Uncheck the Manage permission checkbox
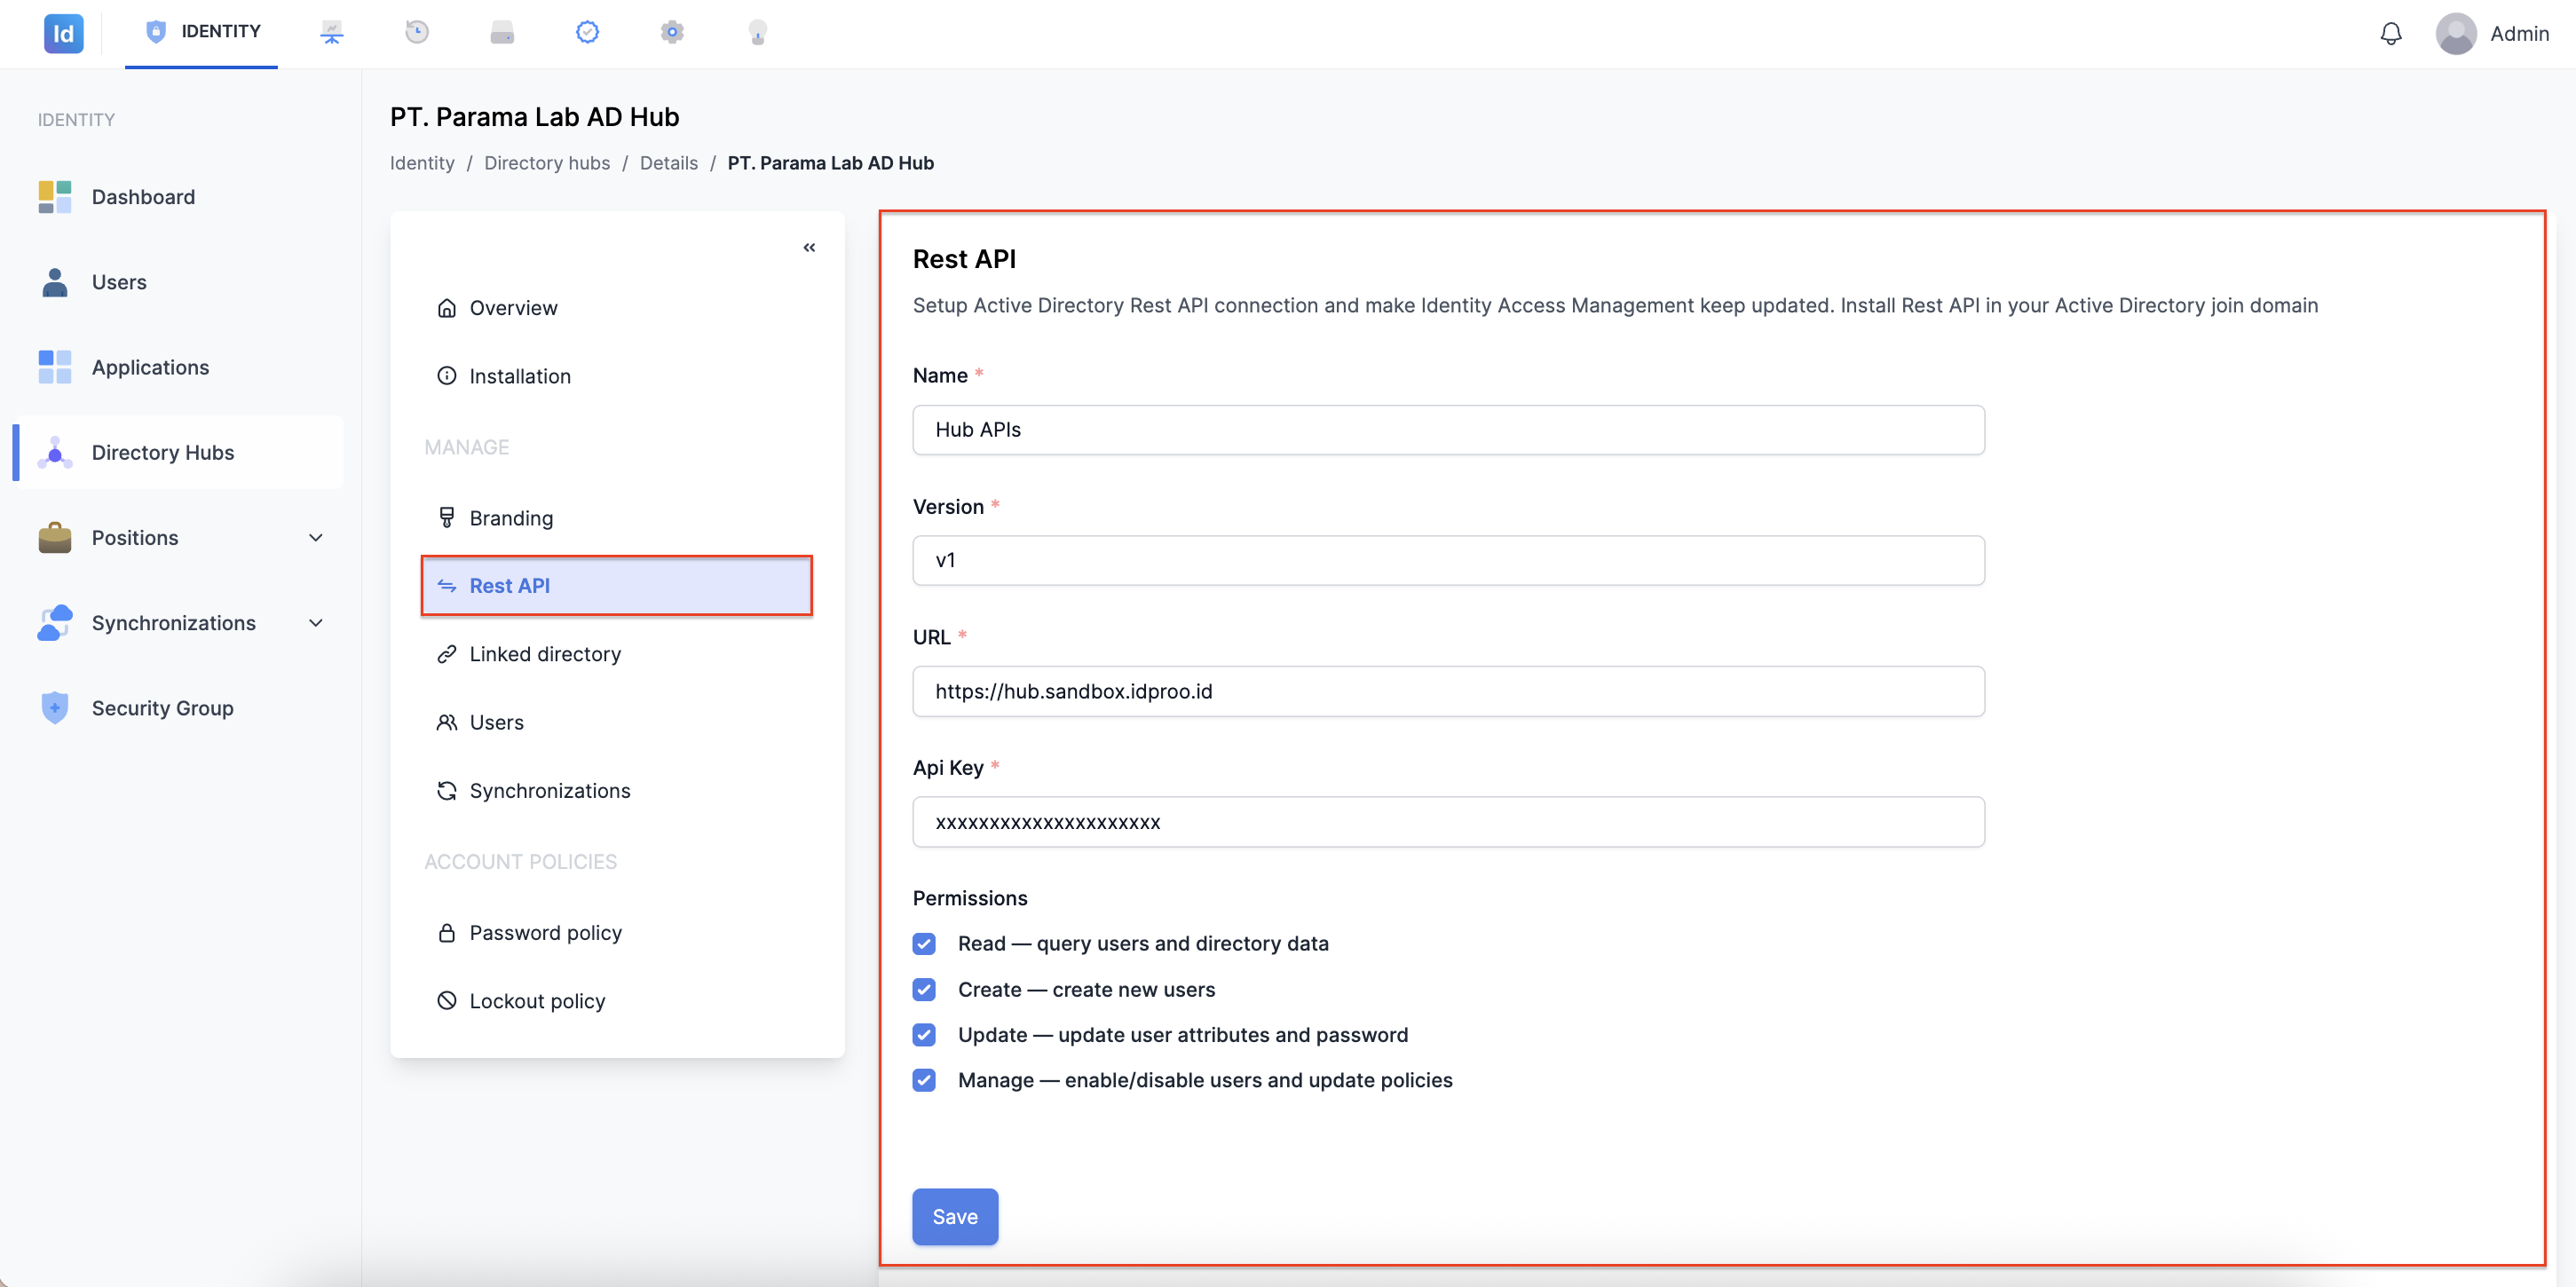 click(x=924, y=1080)
